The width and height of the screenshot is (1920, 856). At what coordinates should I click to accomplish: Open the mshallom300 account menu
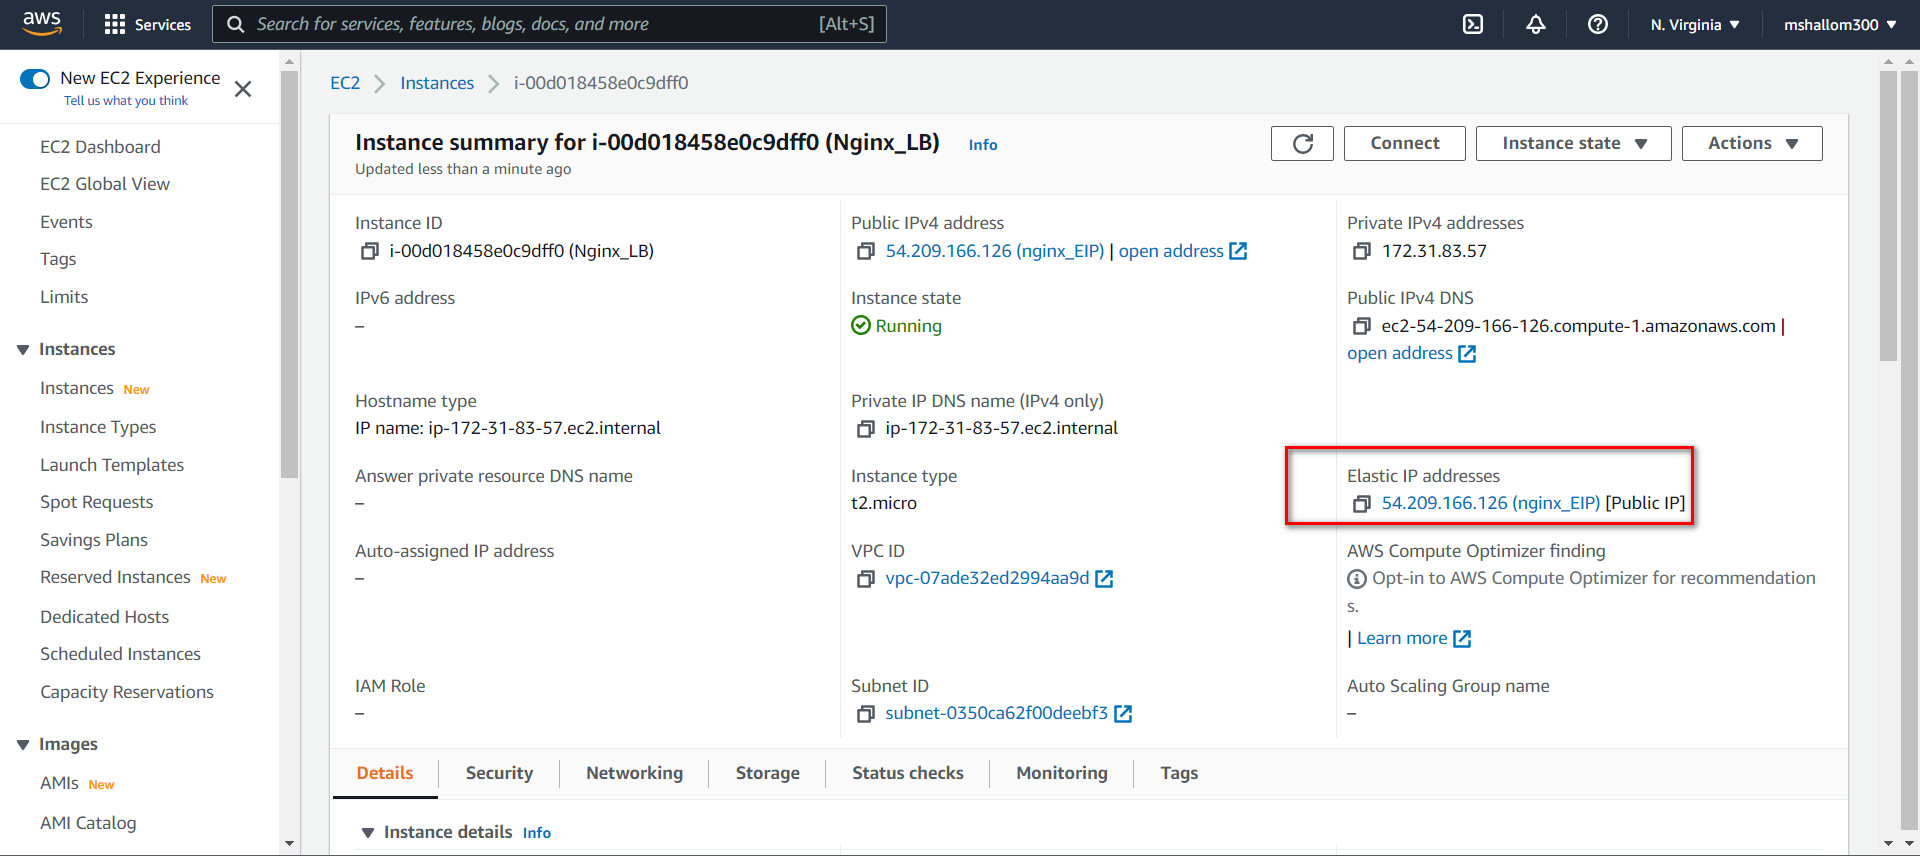coord(1840,24)
